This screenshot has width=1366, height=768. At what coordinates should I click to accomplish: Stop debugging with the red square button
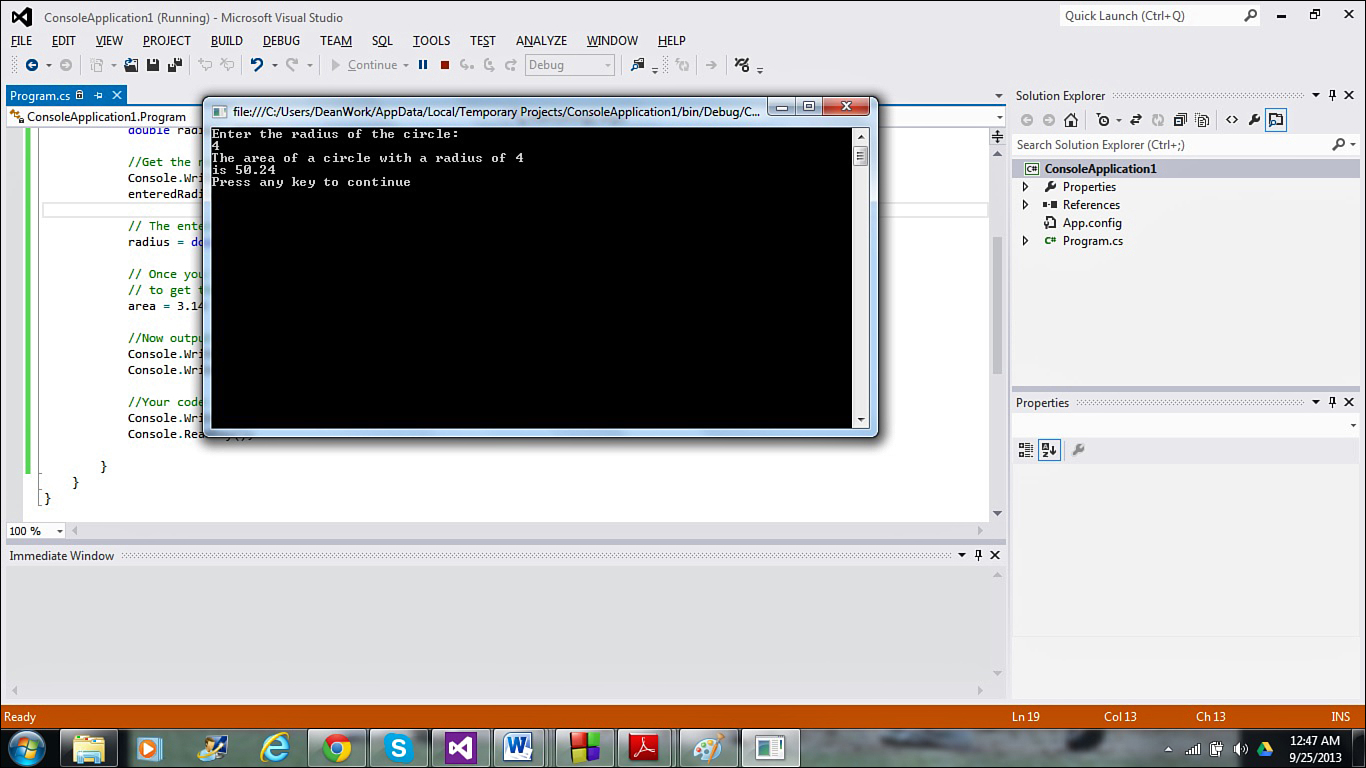click(x=445, y=65)
